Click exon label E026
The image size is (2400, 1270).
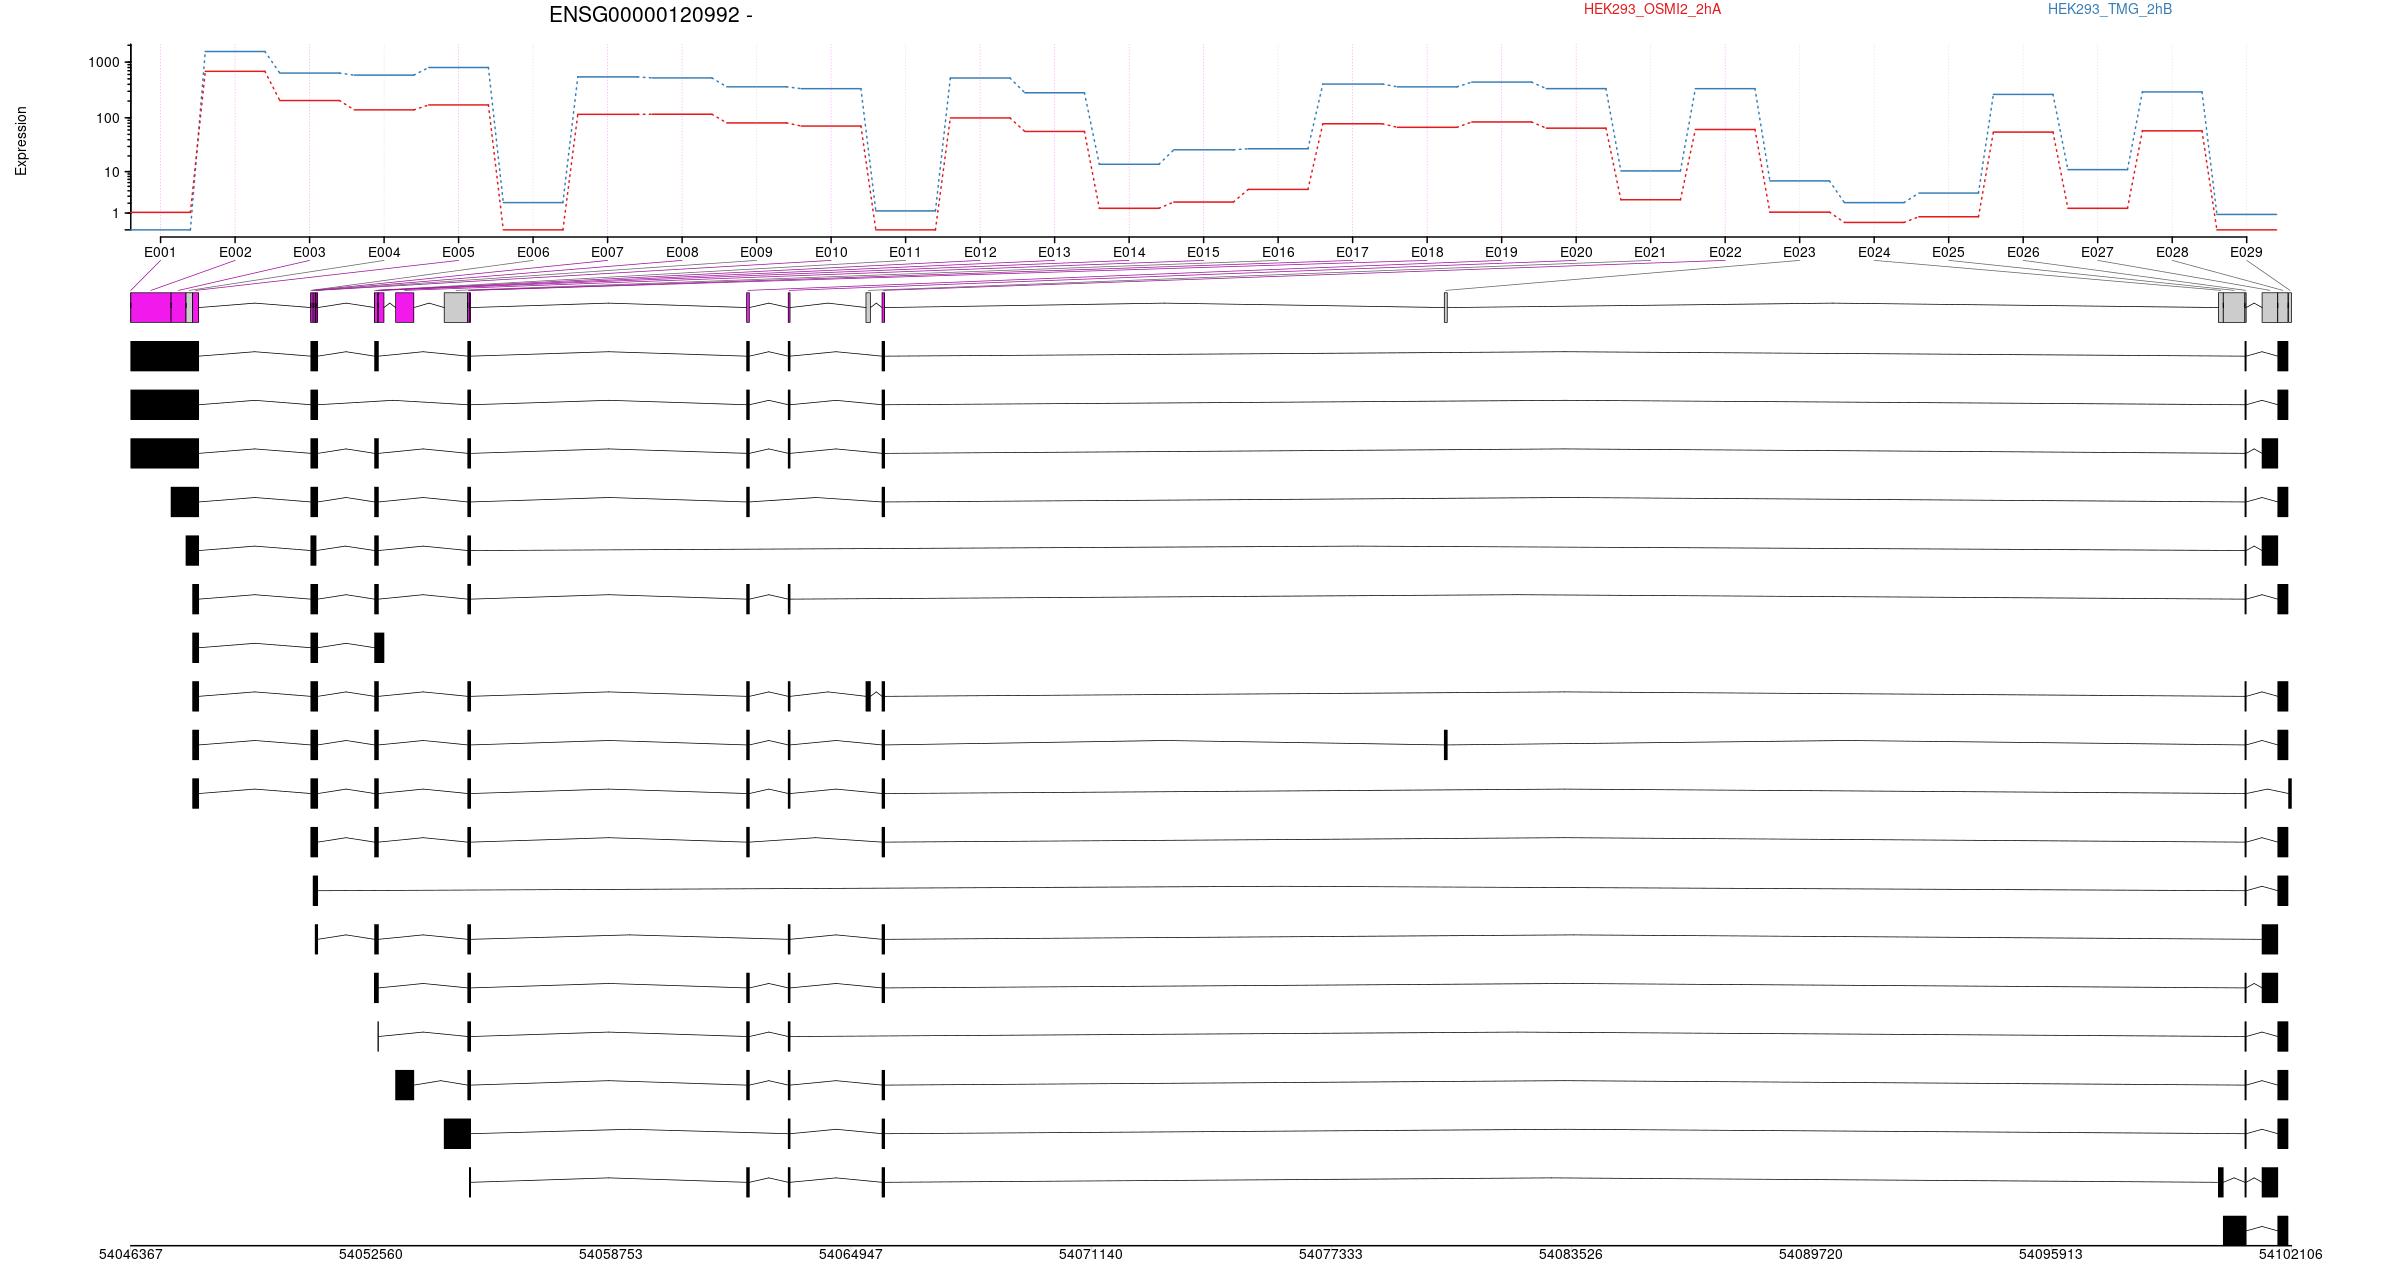click(2023, 253)
